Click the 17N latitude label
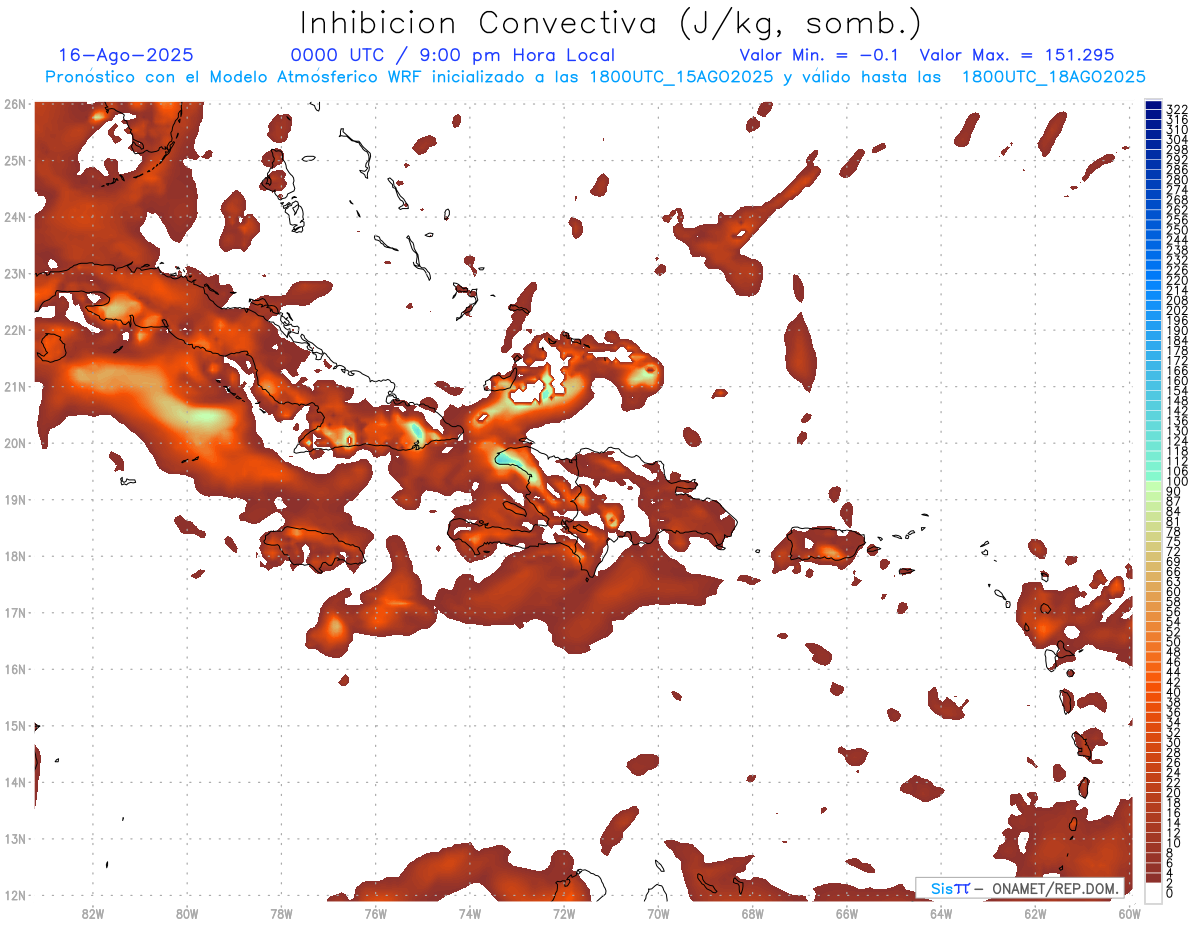This screenshot has height=927, width=1200. point(14,612)
